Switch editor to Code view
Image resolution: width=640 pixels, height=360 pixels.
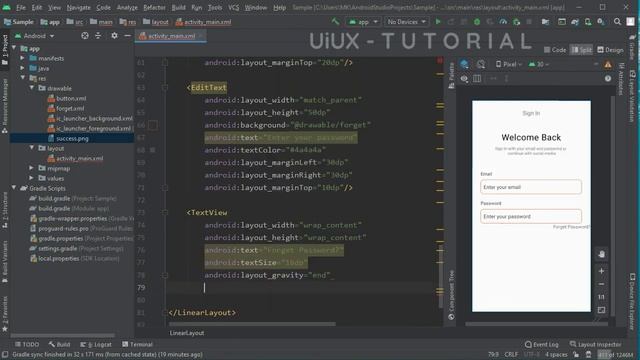555,50
